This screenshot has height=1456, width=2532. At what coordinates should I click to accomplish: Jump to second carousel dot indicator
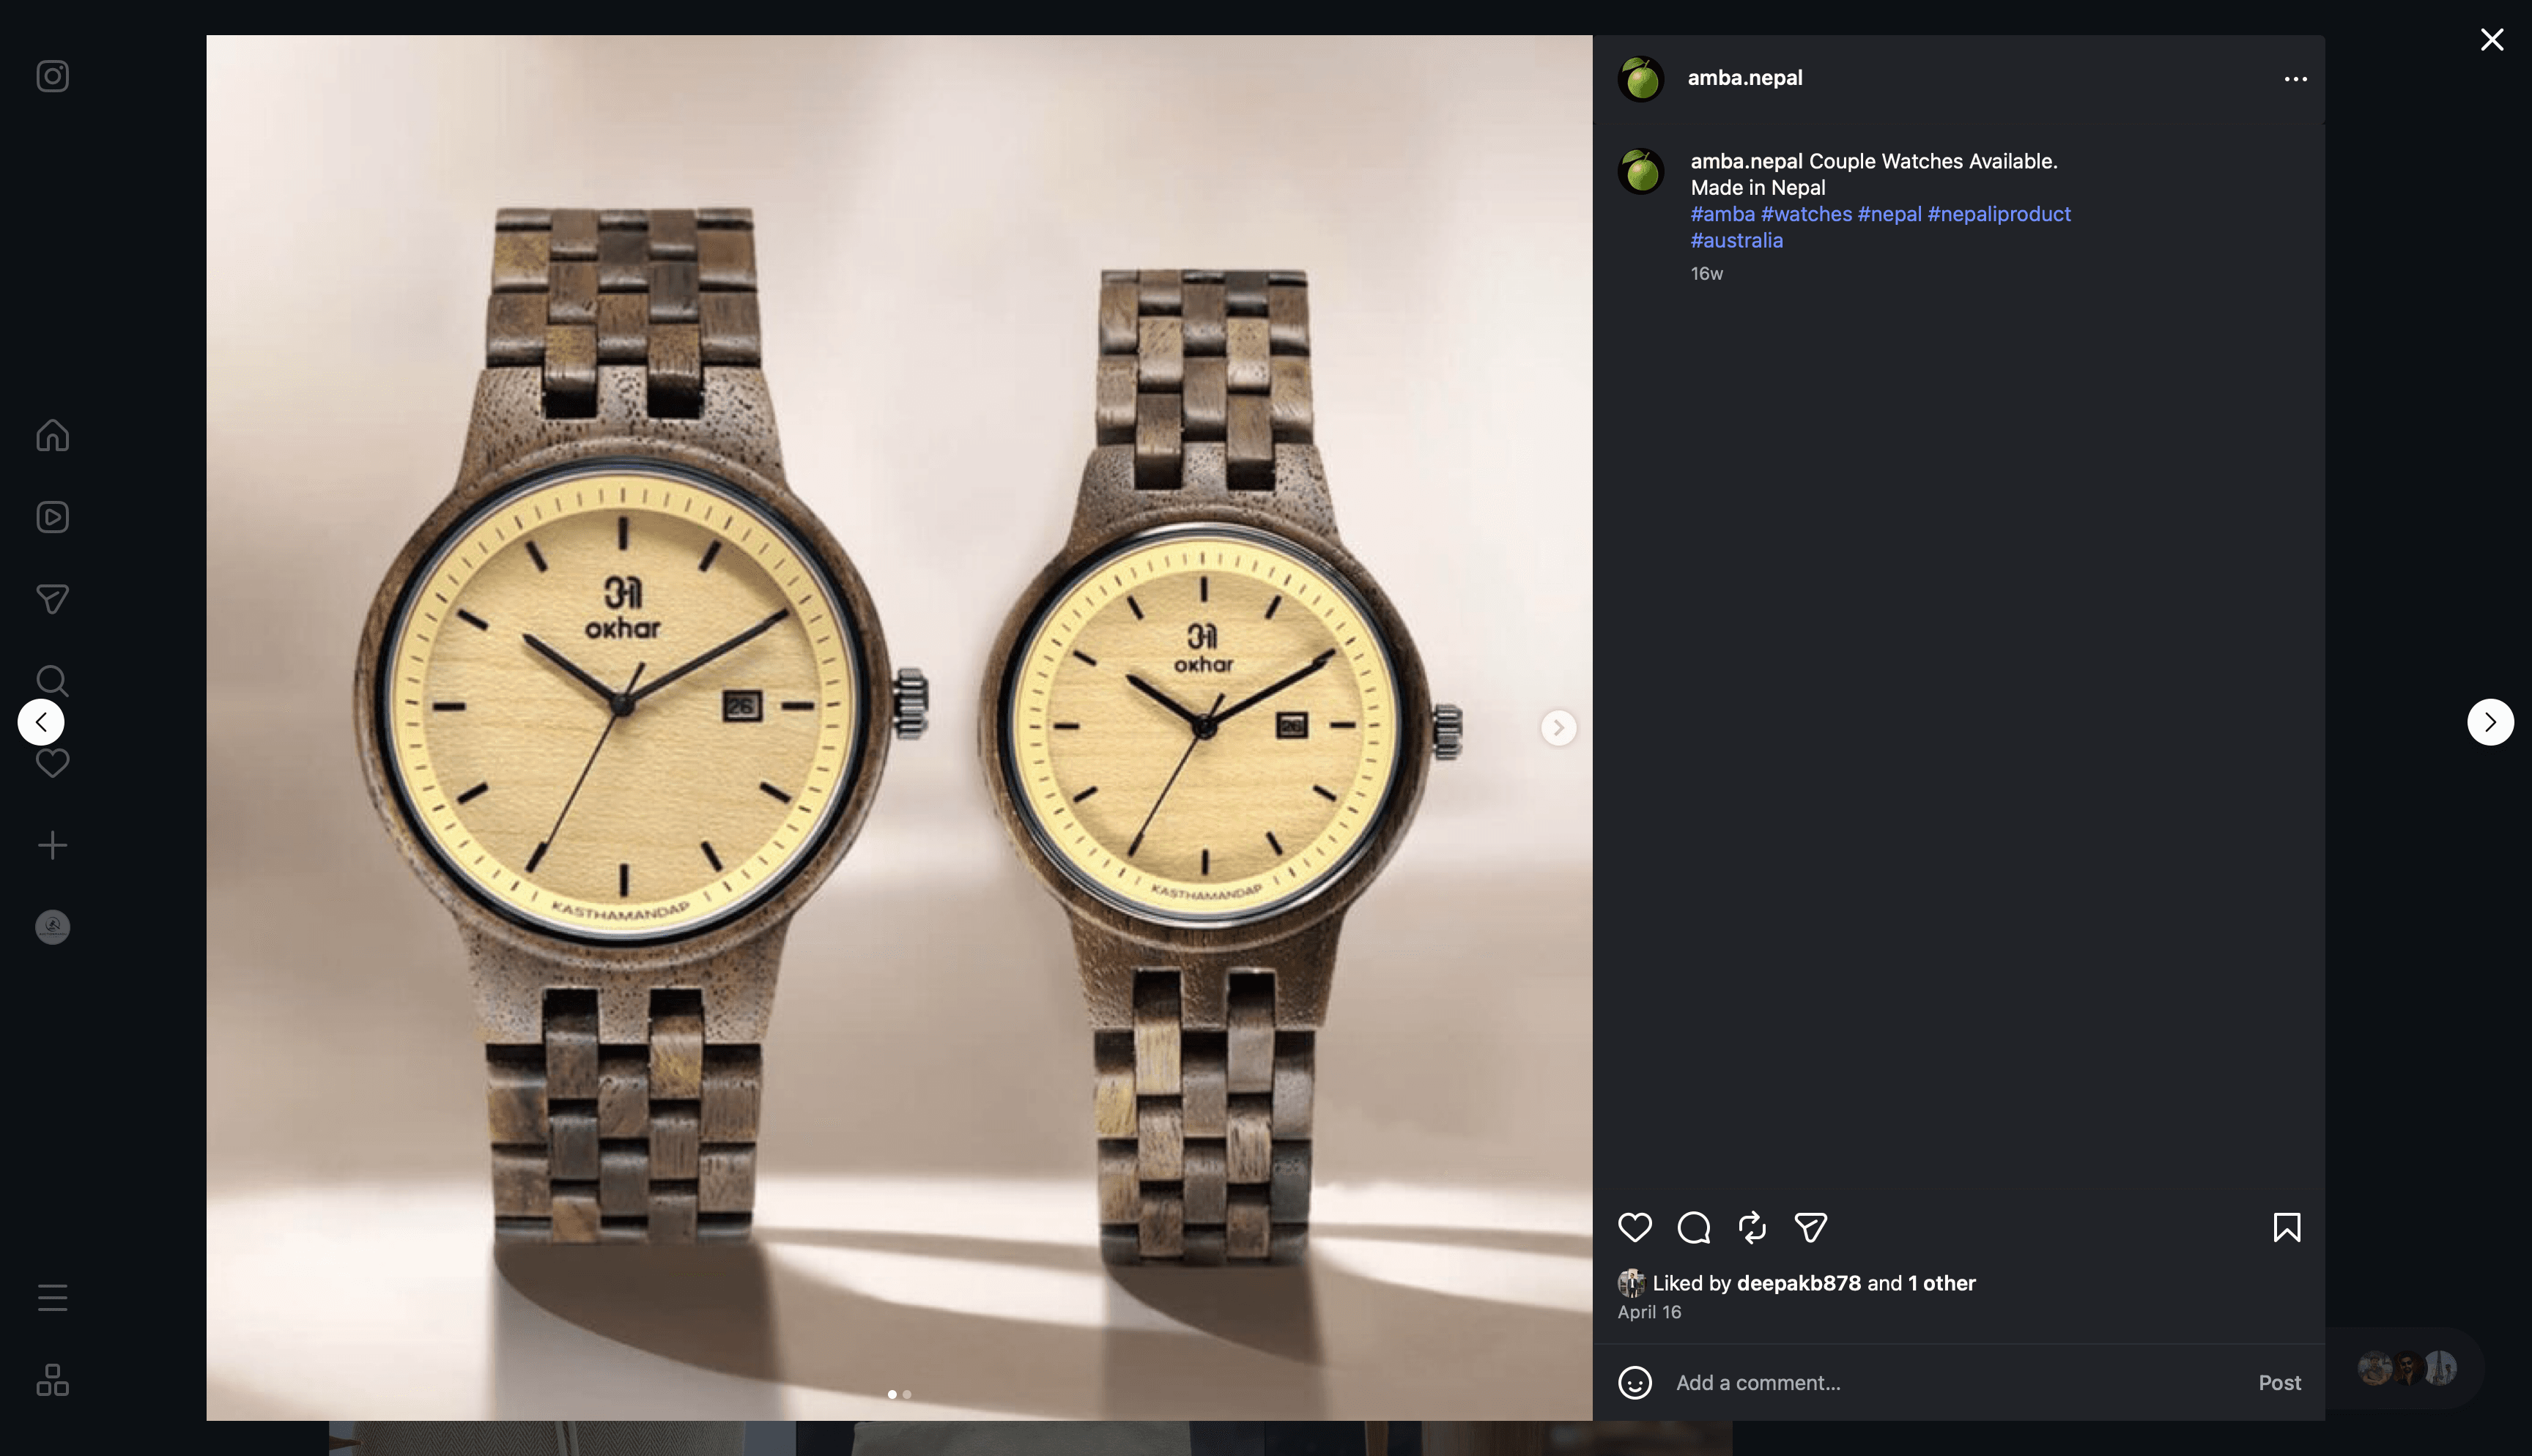click(x=907, y=1394)
